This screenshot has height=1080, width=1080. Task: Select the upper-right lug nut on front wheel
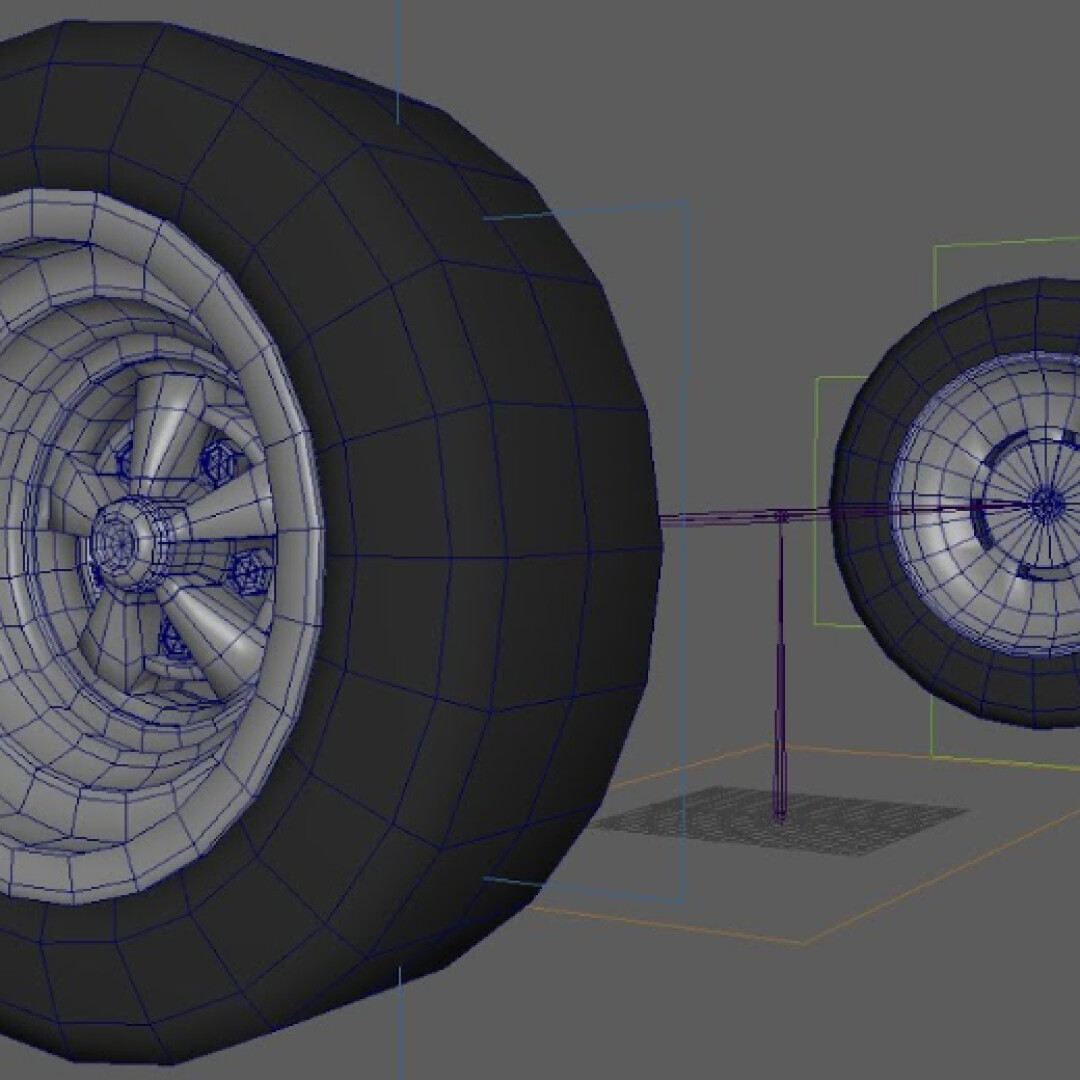(x=214, y=462)
